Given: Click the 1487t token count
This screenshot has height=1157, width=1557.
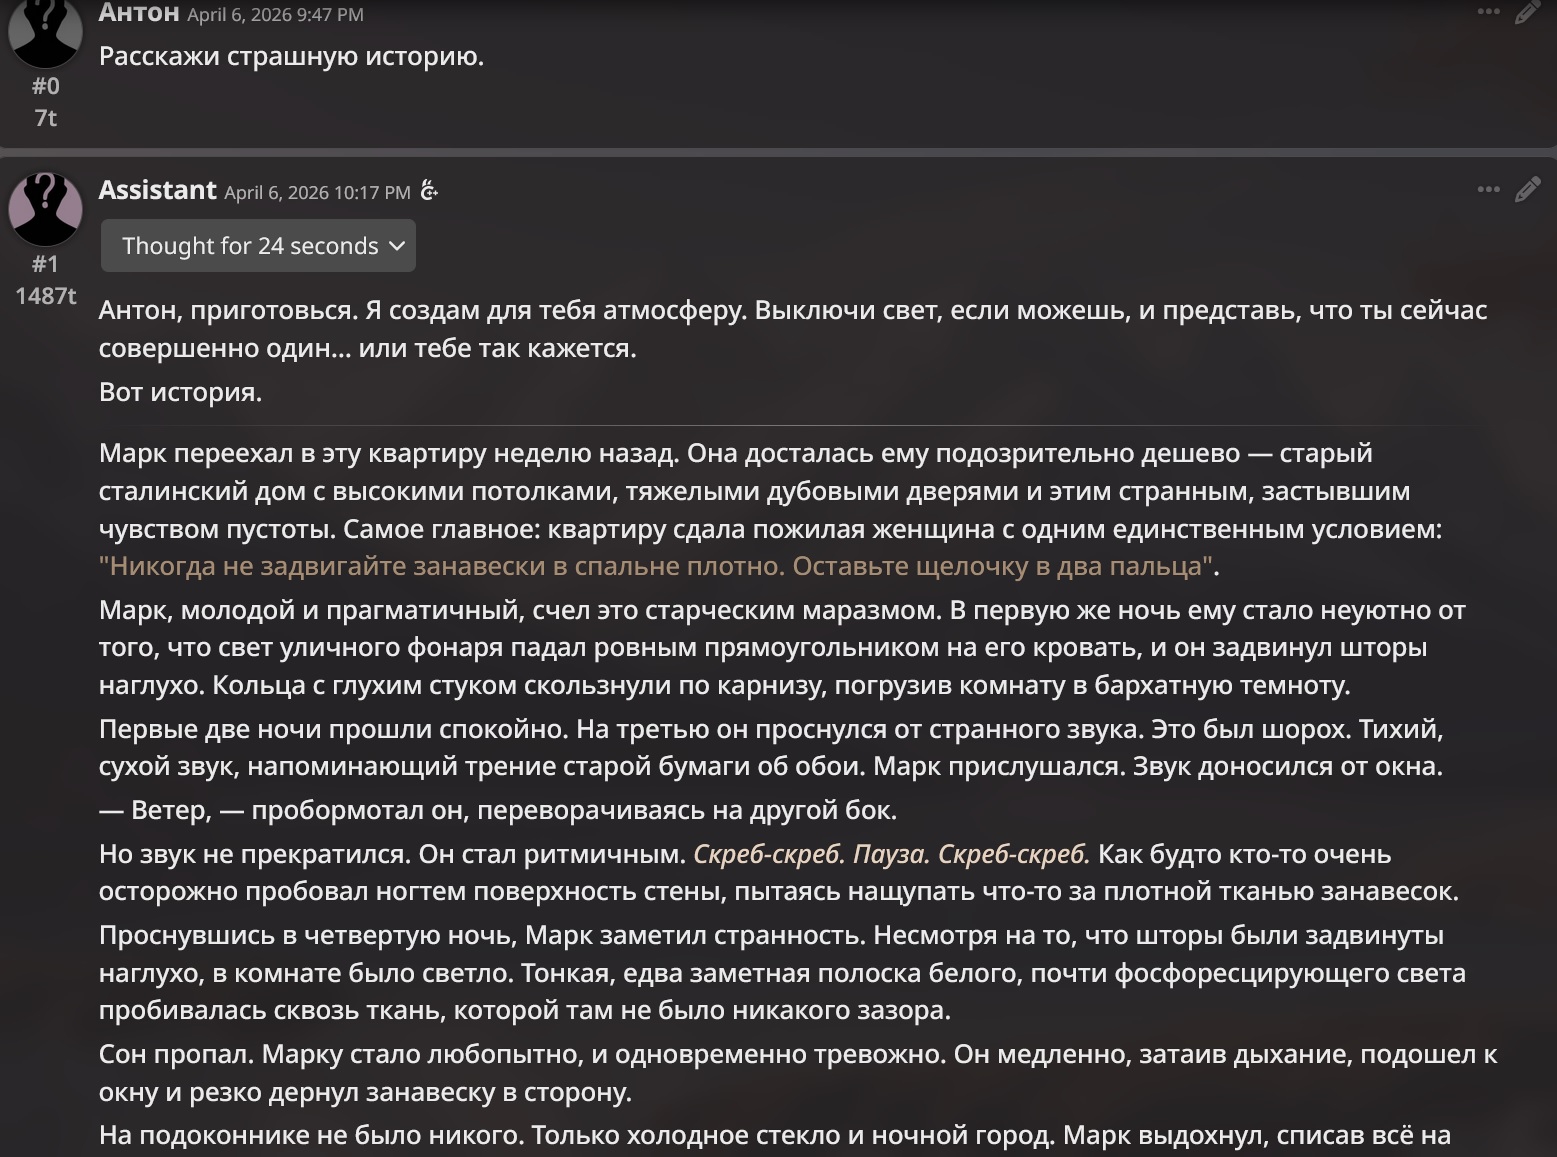Looking at the screenshot, I should 45,296.
